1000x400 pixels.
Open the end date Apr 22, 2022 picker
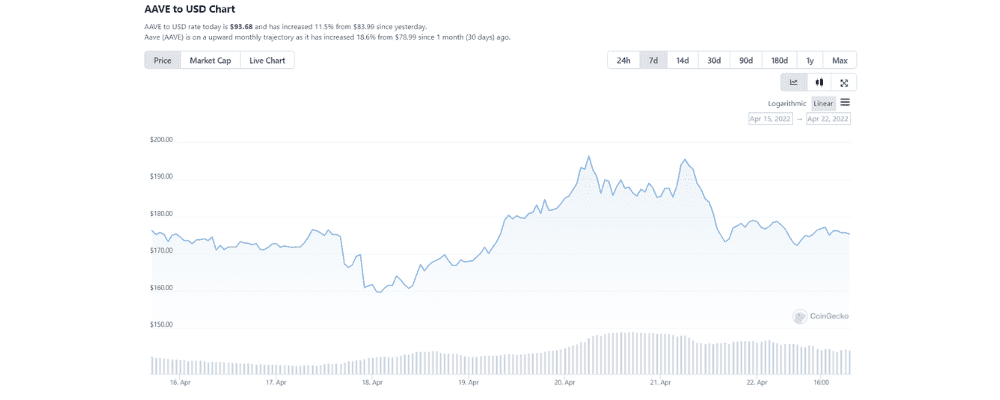[828, 118]
